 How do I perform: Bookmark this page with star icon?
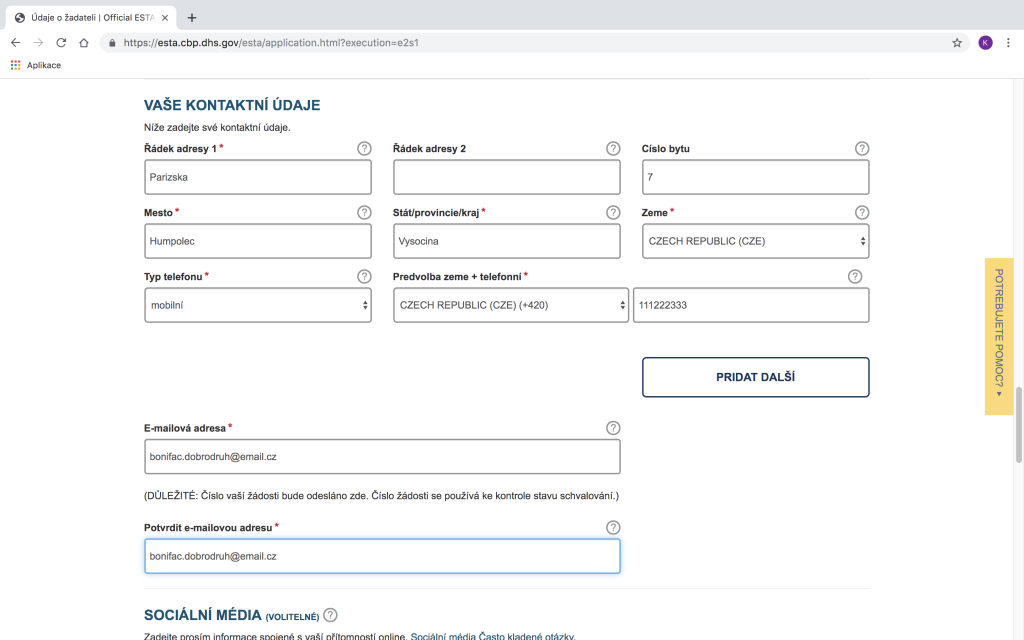(956, 43)
